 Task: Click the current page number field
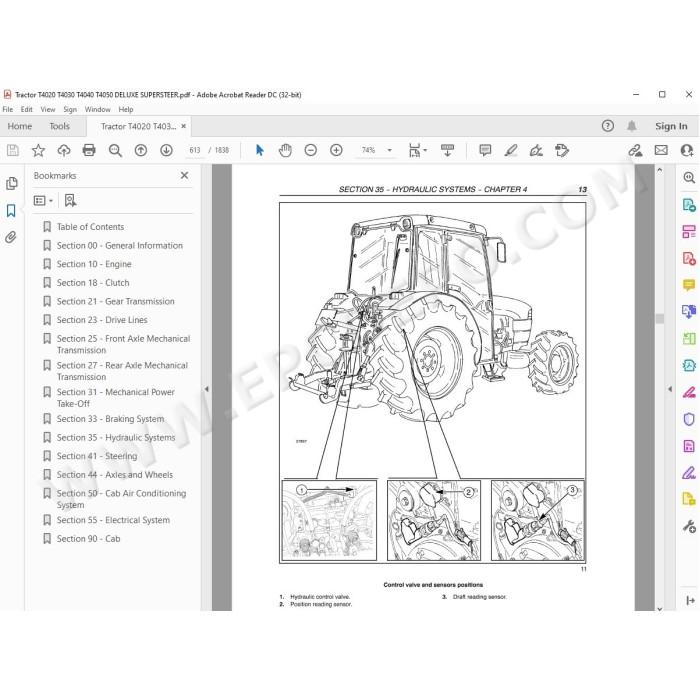195,150
